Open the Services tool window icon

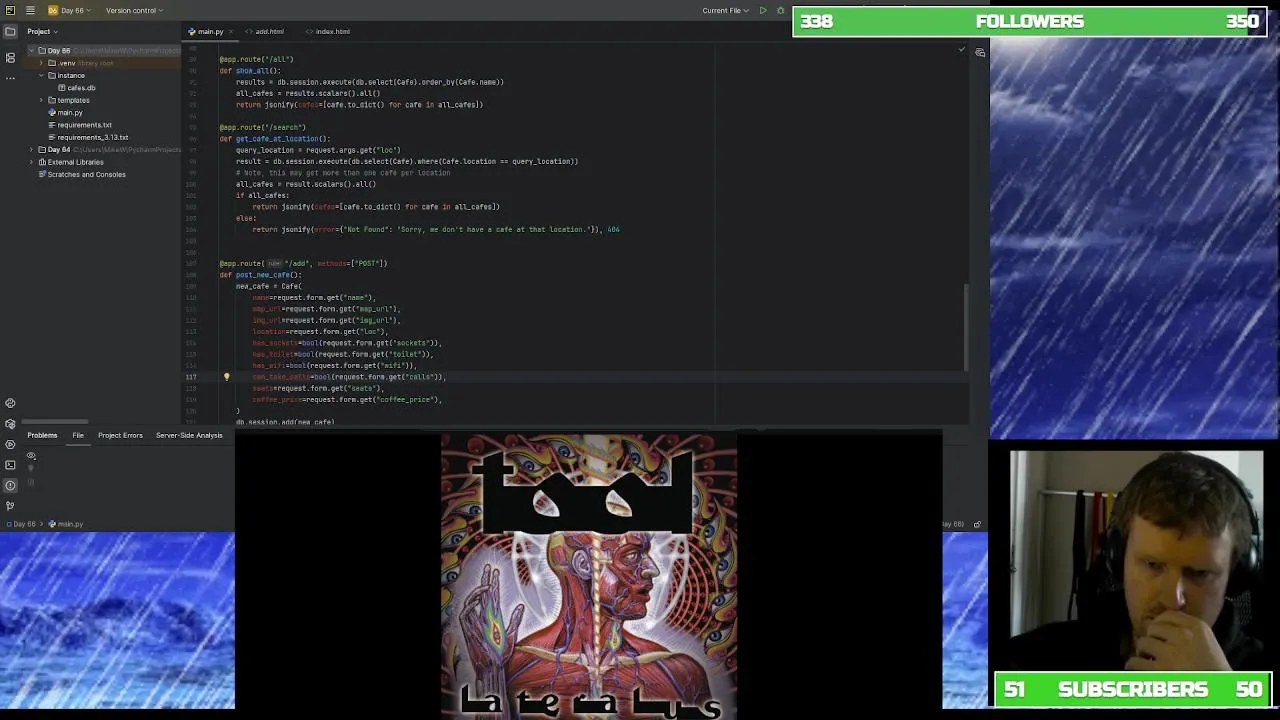(x=10, y=444)
